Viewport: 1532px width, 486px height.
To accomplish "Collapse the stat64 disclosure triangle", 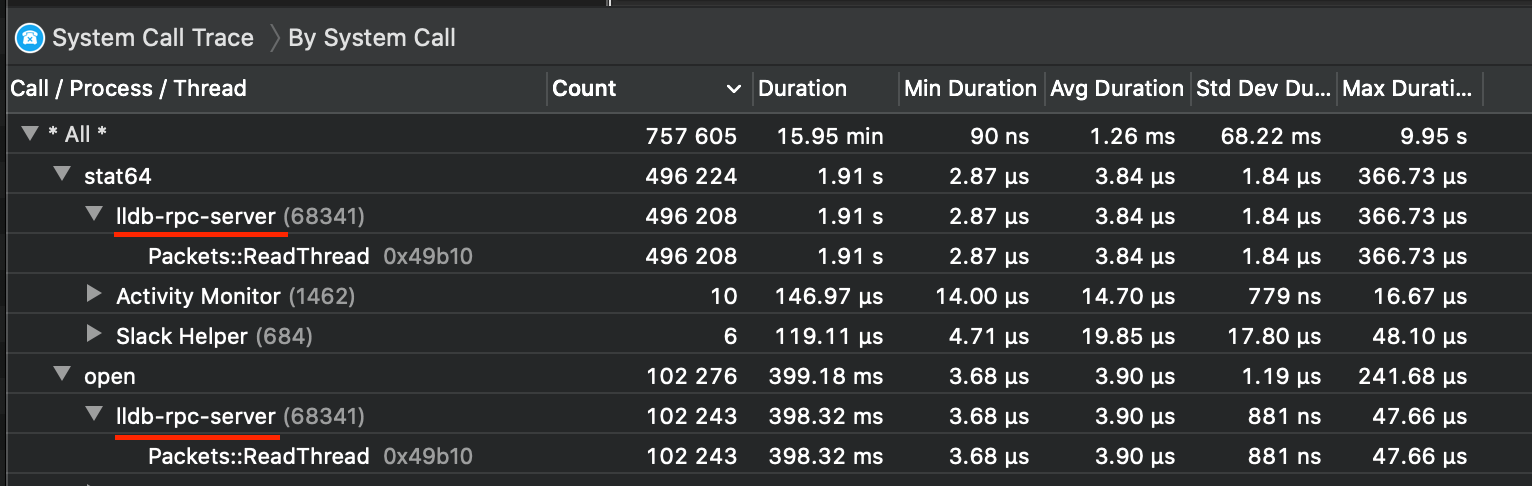I will pos(62,175).
